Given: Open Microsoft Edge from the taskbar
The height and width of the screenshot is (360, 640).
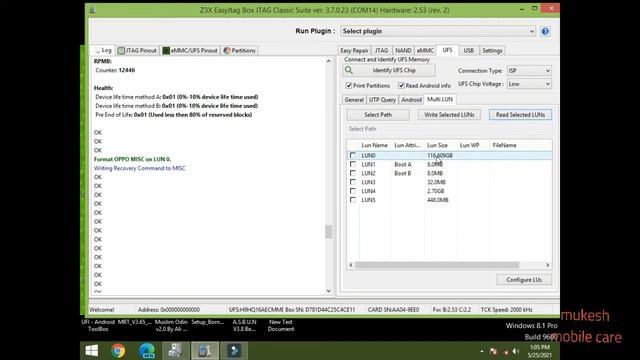Looking at the screenshot, I should (147, 351).
